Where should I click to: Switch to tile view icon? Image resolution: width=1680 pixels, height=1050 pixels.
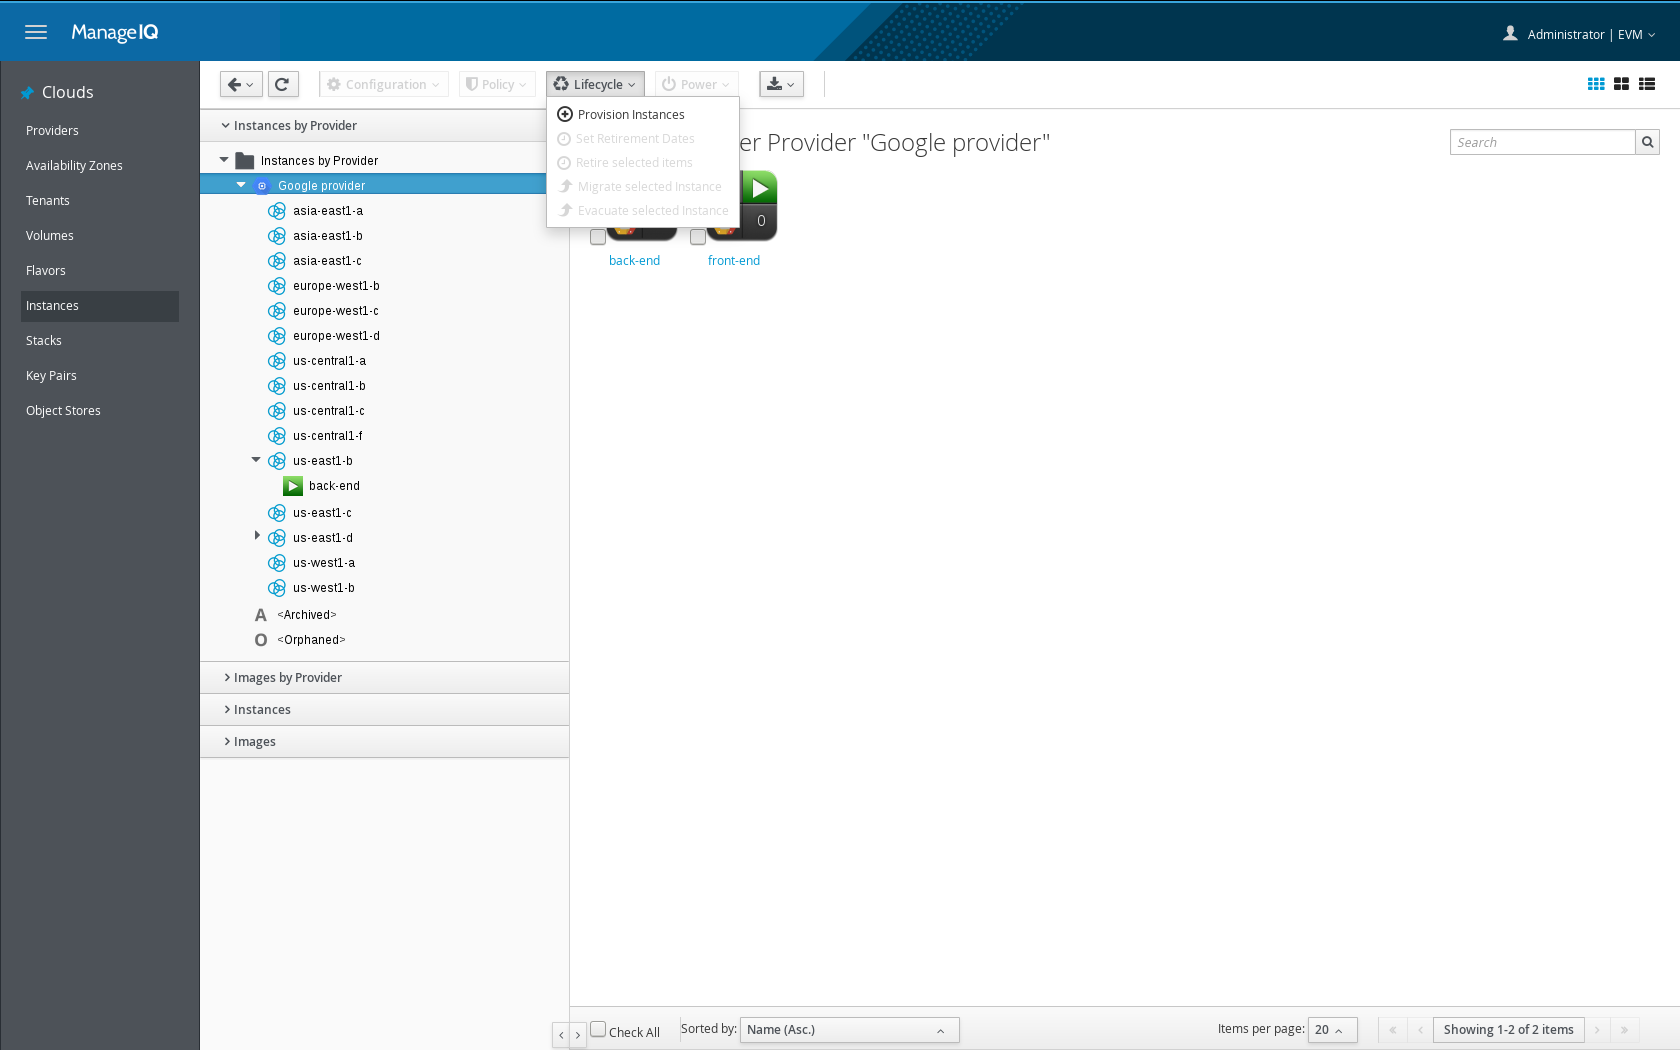tap(1621, 84)
